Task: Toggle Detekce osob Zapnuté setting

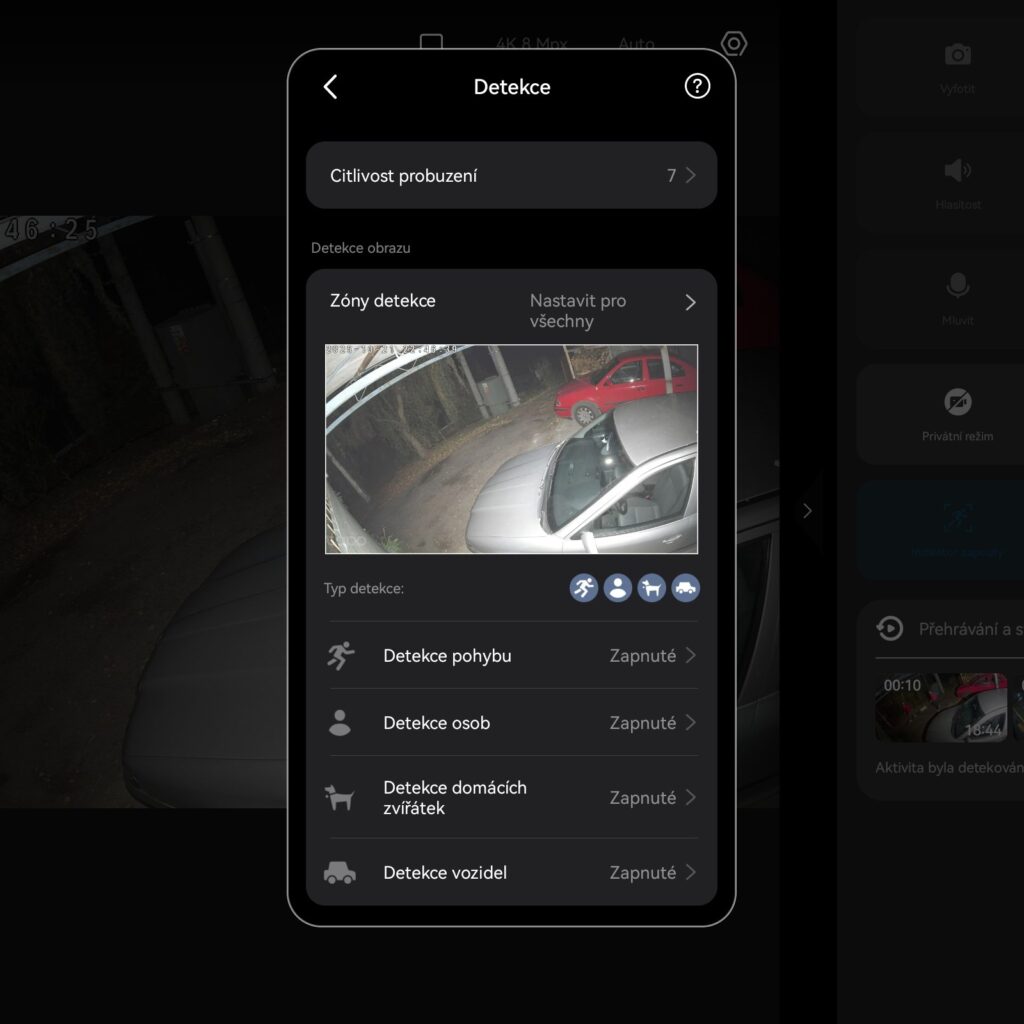Action: point(643,723)
